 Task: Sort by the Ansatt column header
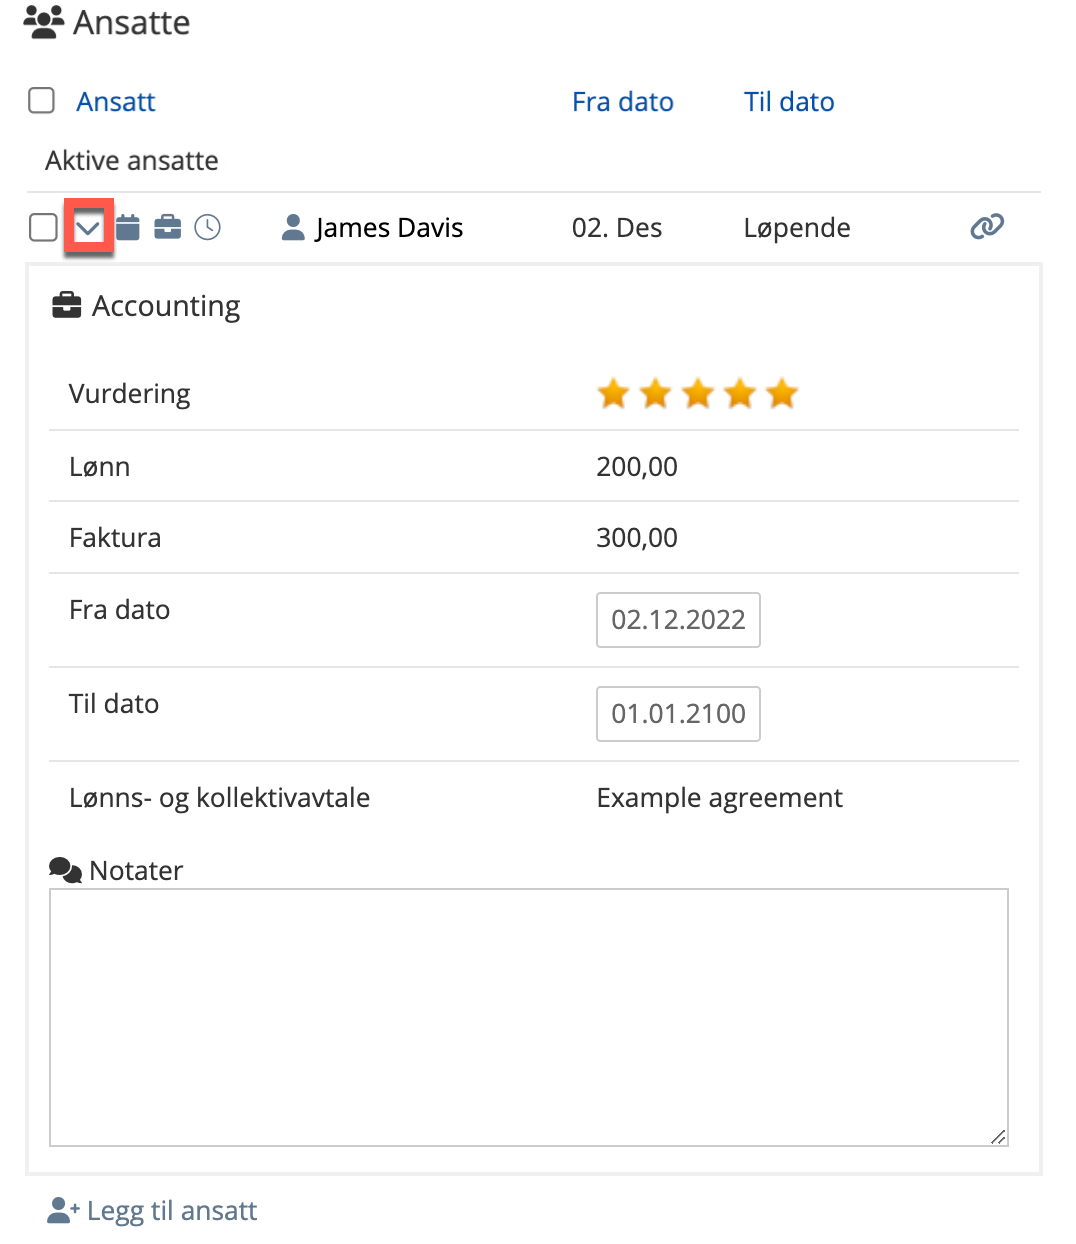click(116, 102)
